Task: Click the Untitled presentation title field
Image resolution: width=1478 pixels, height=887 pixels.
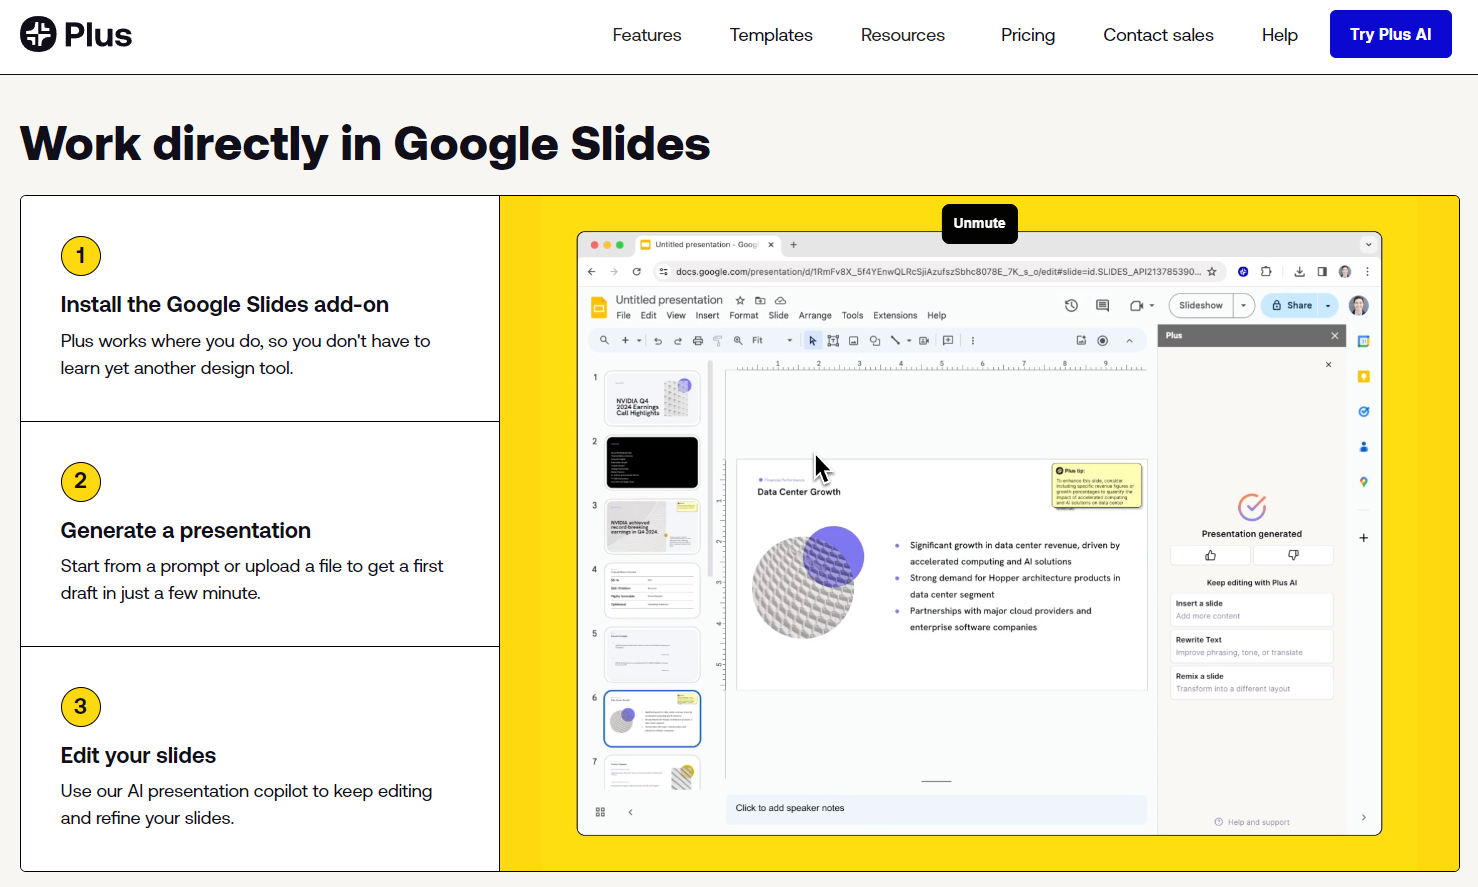Action: (x=669, y=300)
